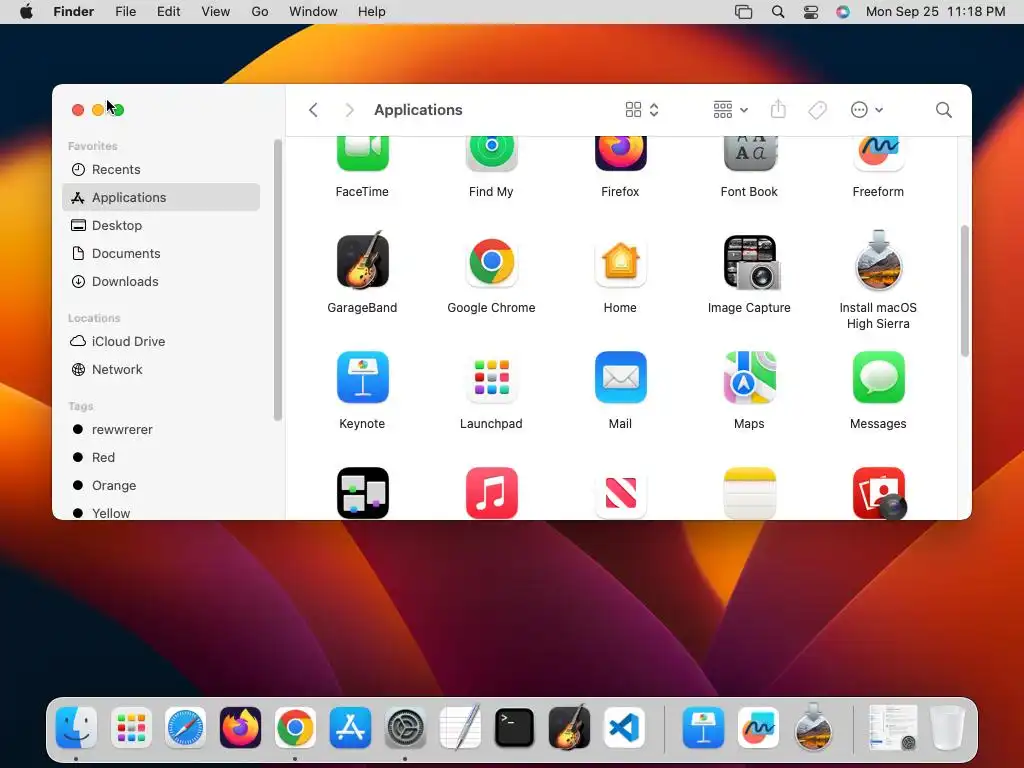Viewport: 1024px width, 768px height.
Task: Select GarageBand in the Applications folder
Action: (x=362, y=261)
